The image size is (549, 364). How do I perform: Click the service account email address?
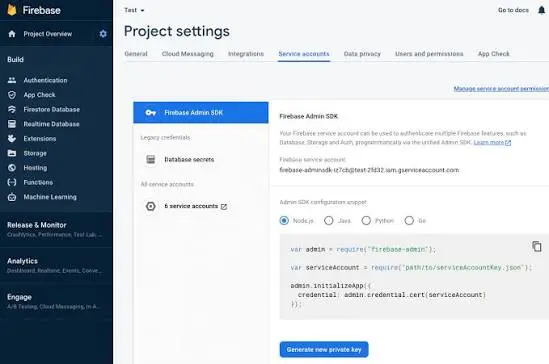(369, 170)
